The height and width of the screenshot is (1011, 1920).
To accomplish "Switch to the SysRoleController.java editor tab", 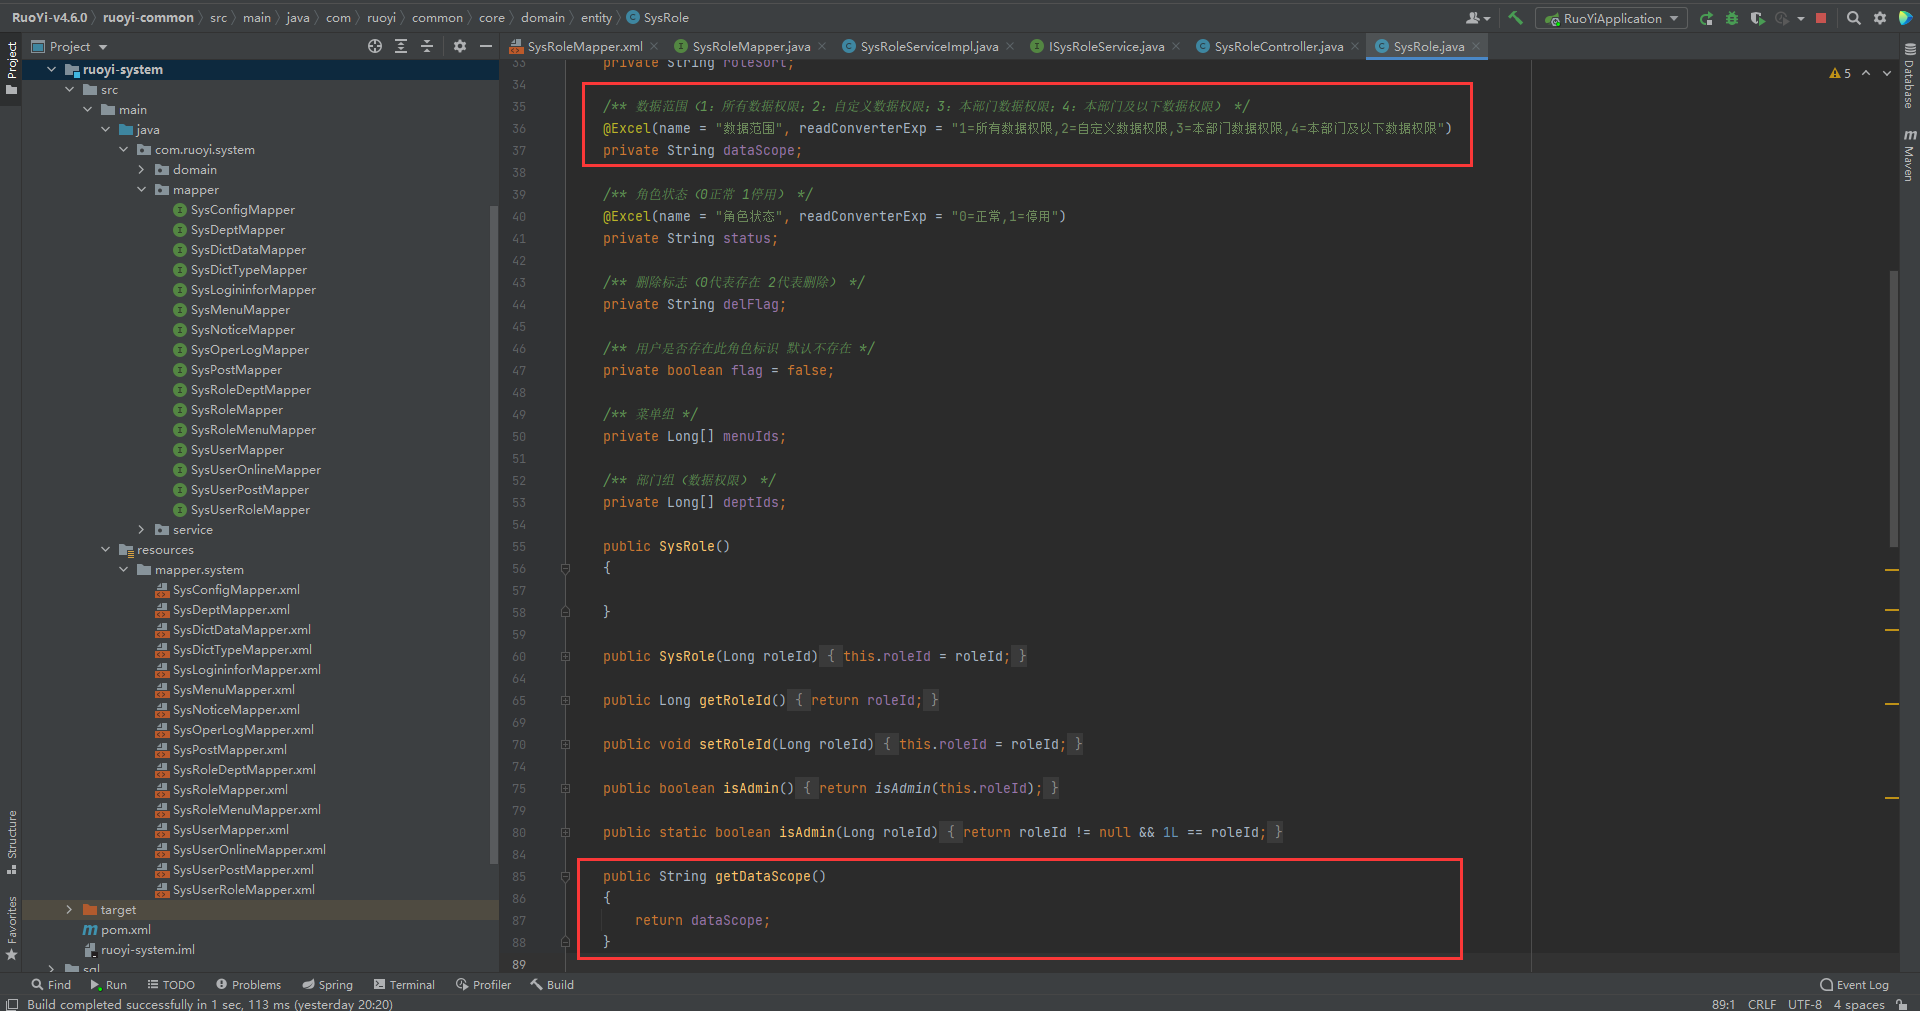I will tap(1279, 46).
